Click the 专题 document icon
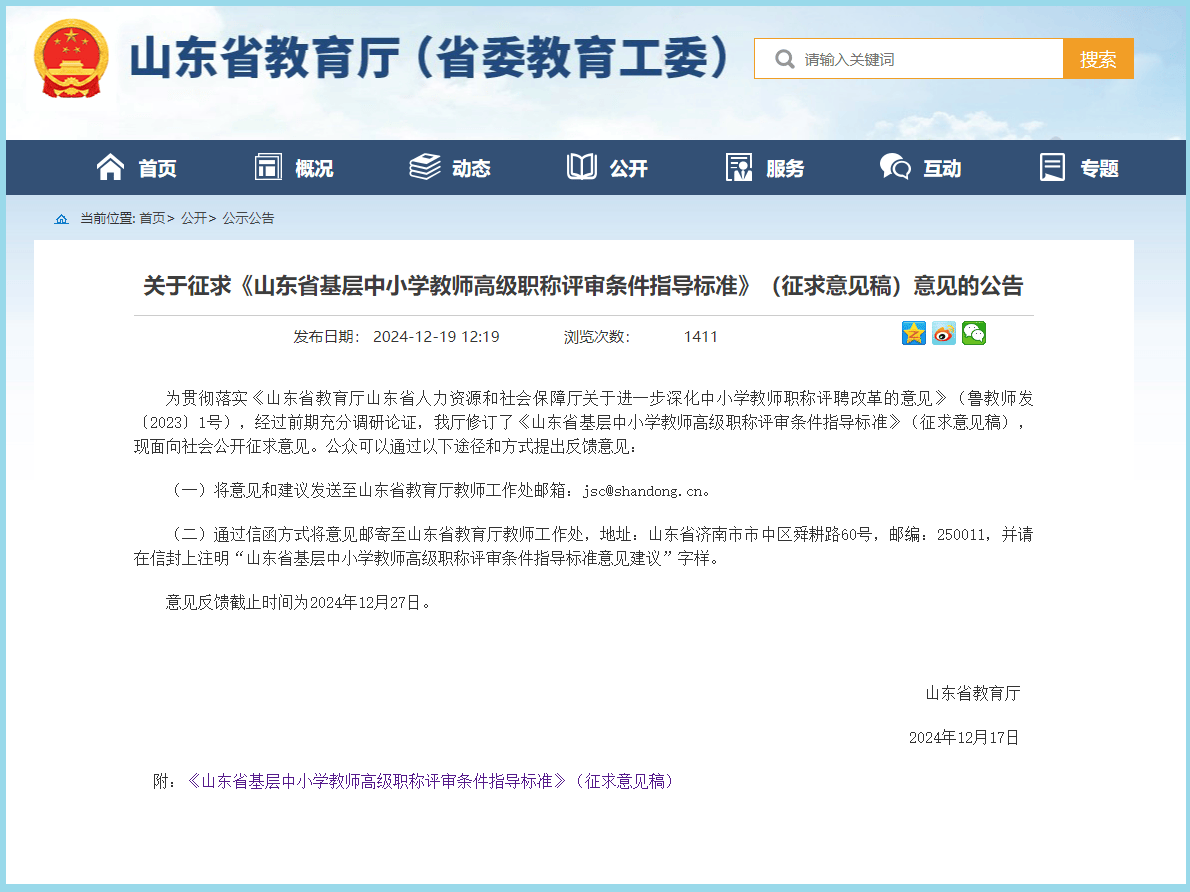Viewport: 1190px width, 892px height. 1053,167
